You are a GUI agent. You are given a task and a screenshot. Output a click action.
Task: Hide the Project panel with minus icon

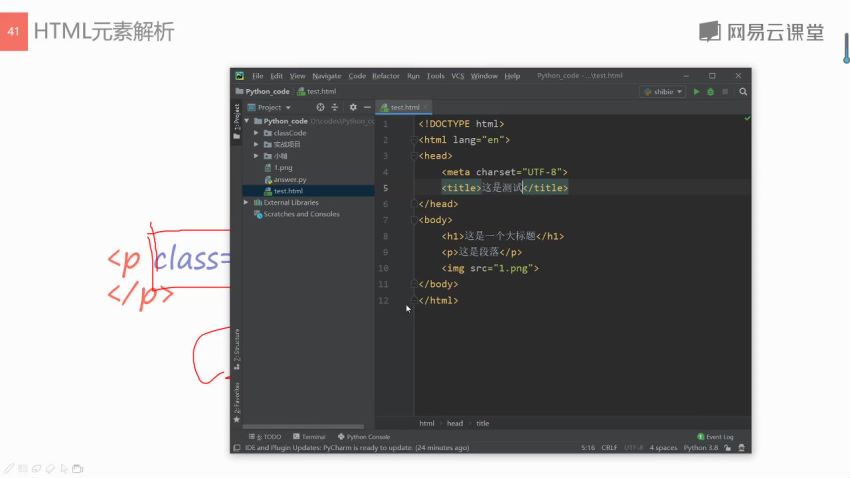click(367, 107)
